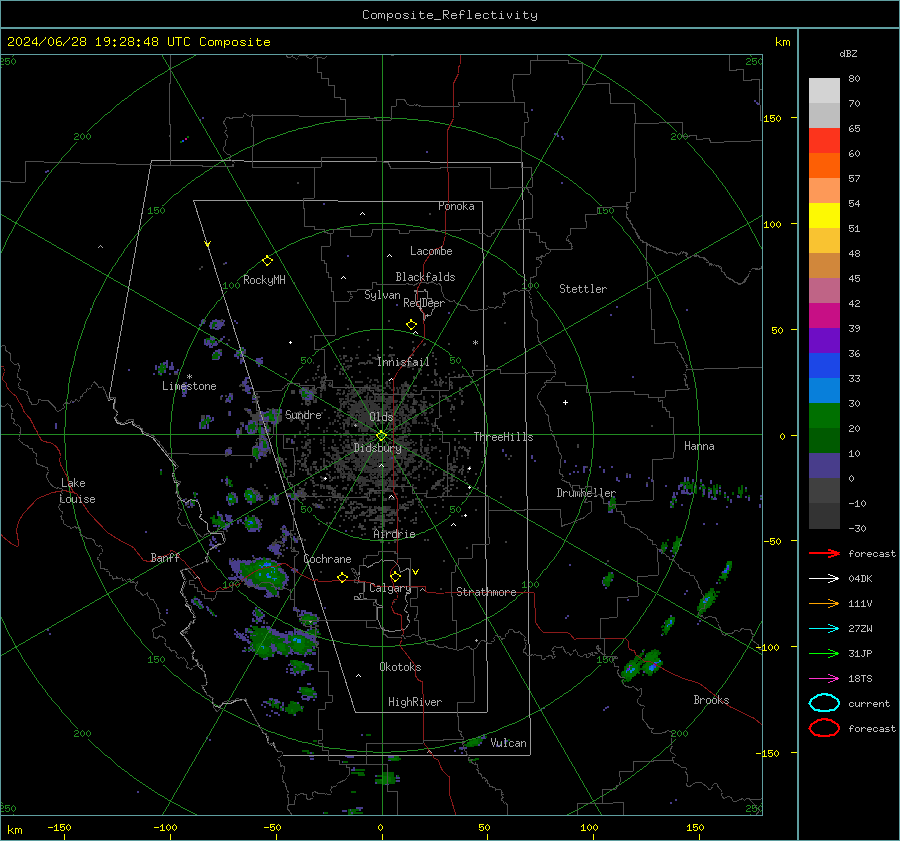This screenshot has width=900, height=841.
Task: Click the storm cell northwest of Brooks
Action: (641, 665)
